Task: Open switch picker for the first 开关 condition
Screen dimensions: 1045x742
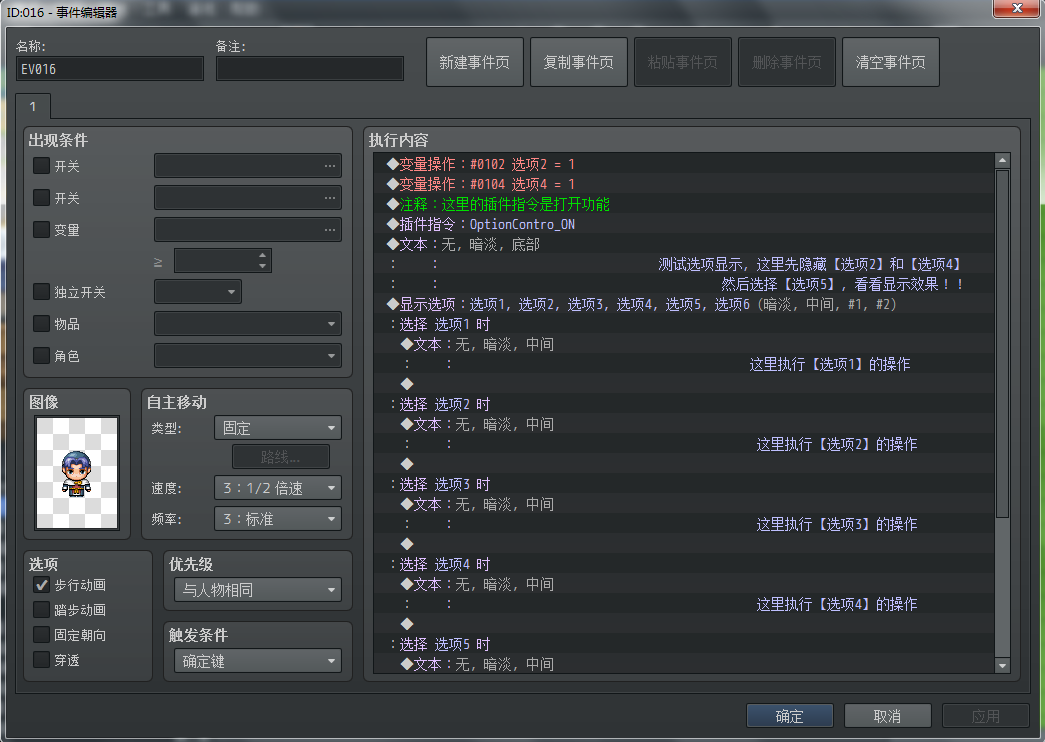Action: pyautogui.click(x=329, y=166)
